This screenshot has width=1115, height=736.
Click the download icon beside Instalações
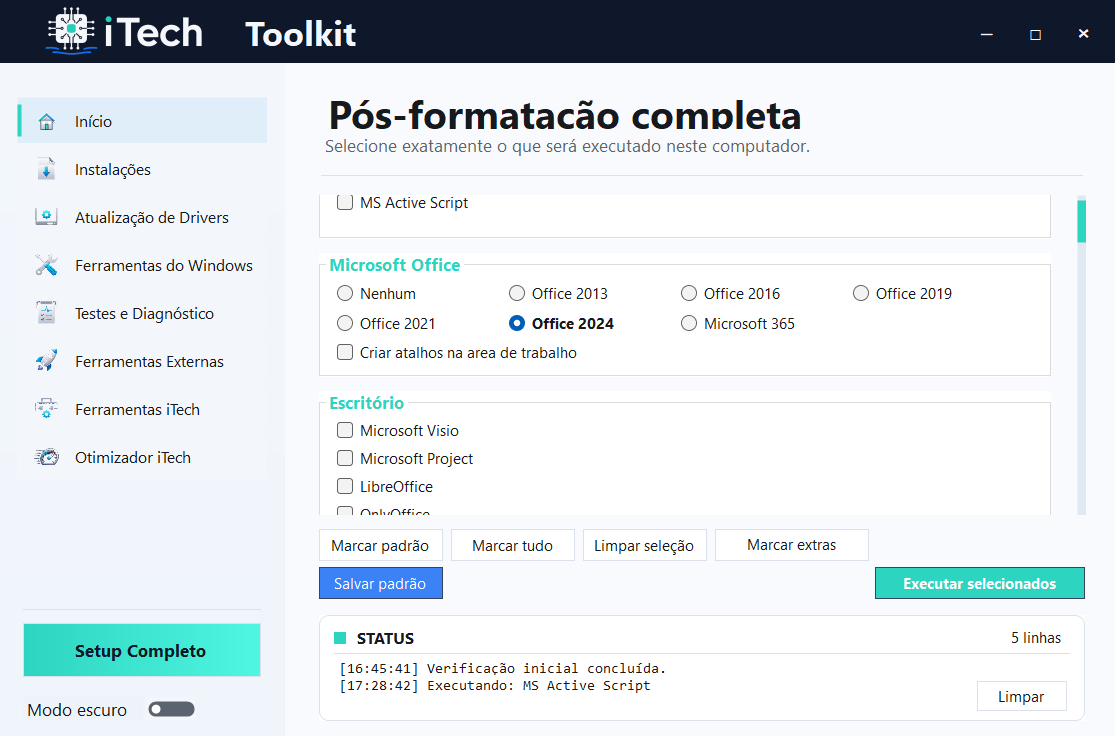click(x=46, y=169)
